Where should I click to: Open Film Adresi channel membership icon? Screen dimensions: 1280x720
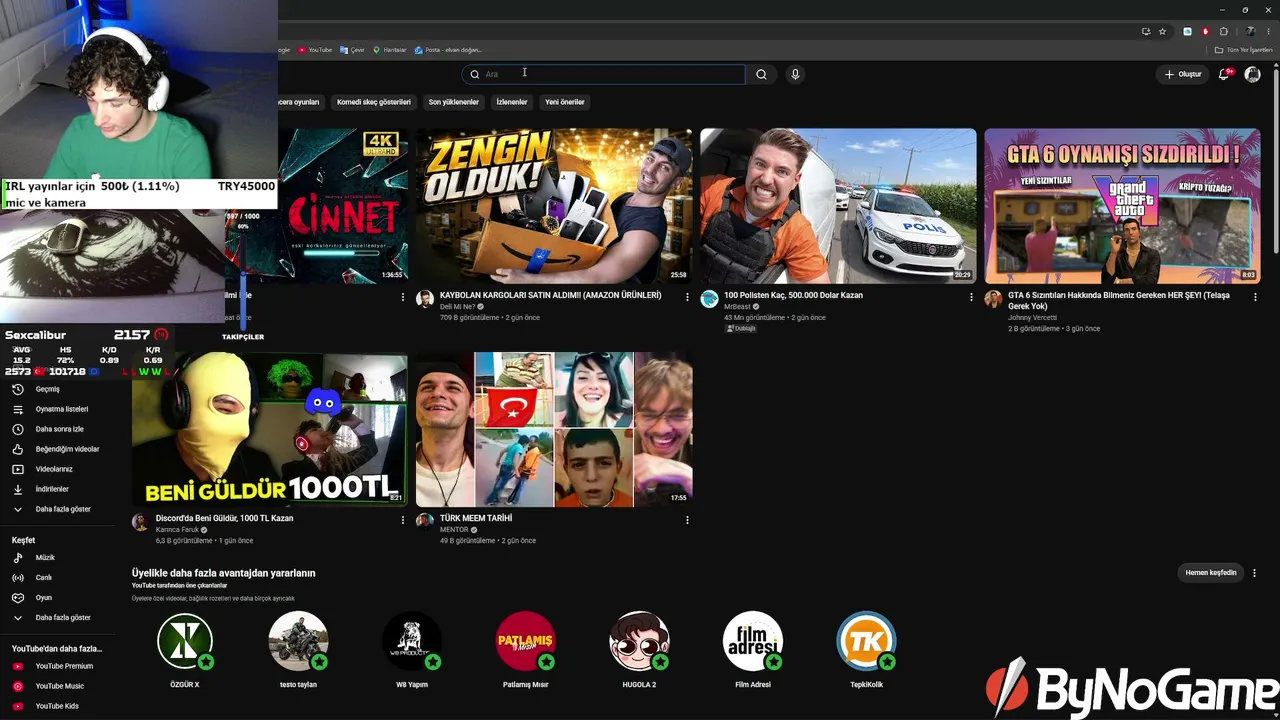[x=753, y=640]
